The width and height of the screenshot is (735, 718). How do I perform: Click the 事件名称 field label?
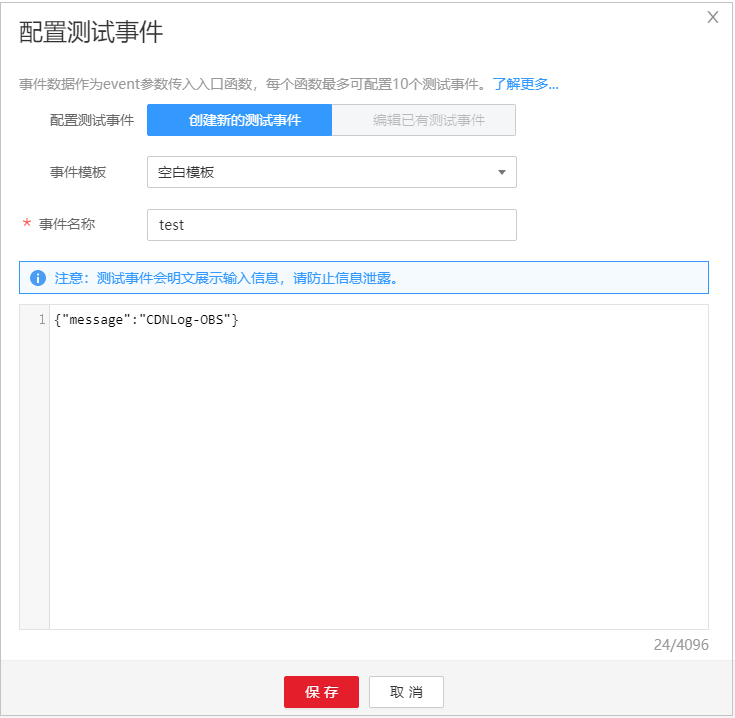click(67, 224)
